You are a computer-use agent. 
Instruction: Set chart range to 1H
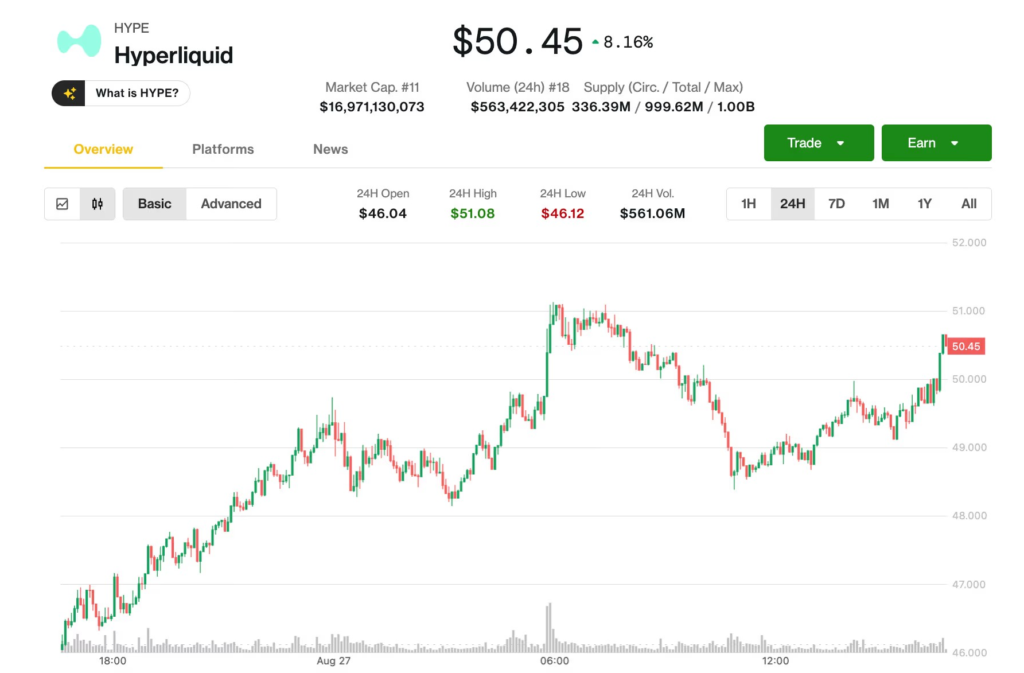[x=748, y=204]
